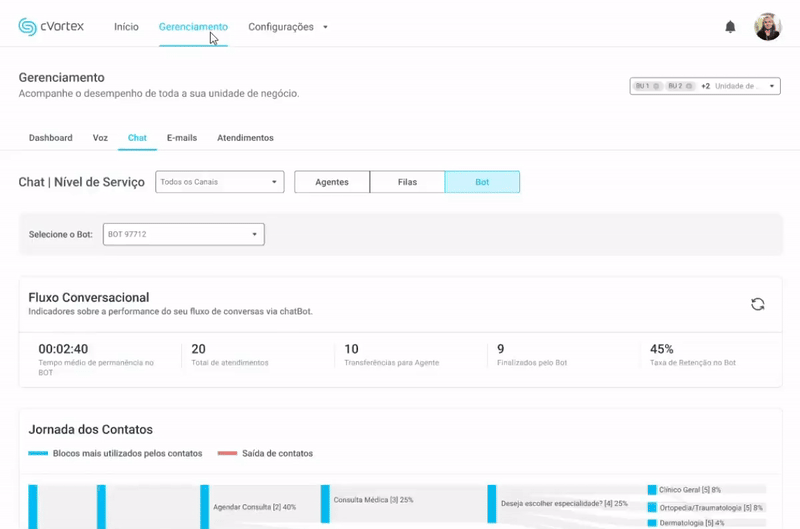Remove the BU 2 chip
The height and width of the screenshot is (529, 800).
pyautogui.click(x=690, y=86)
